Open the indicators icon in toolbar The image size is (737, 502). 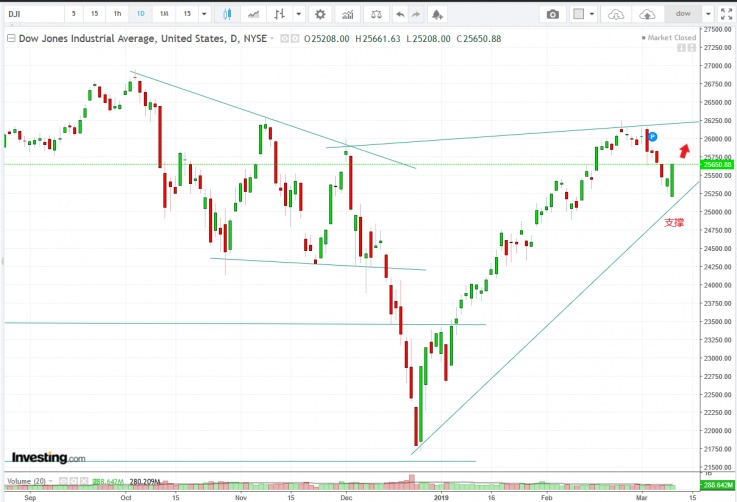pyautogui.click(x=349, y=14)
